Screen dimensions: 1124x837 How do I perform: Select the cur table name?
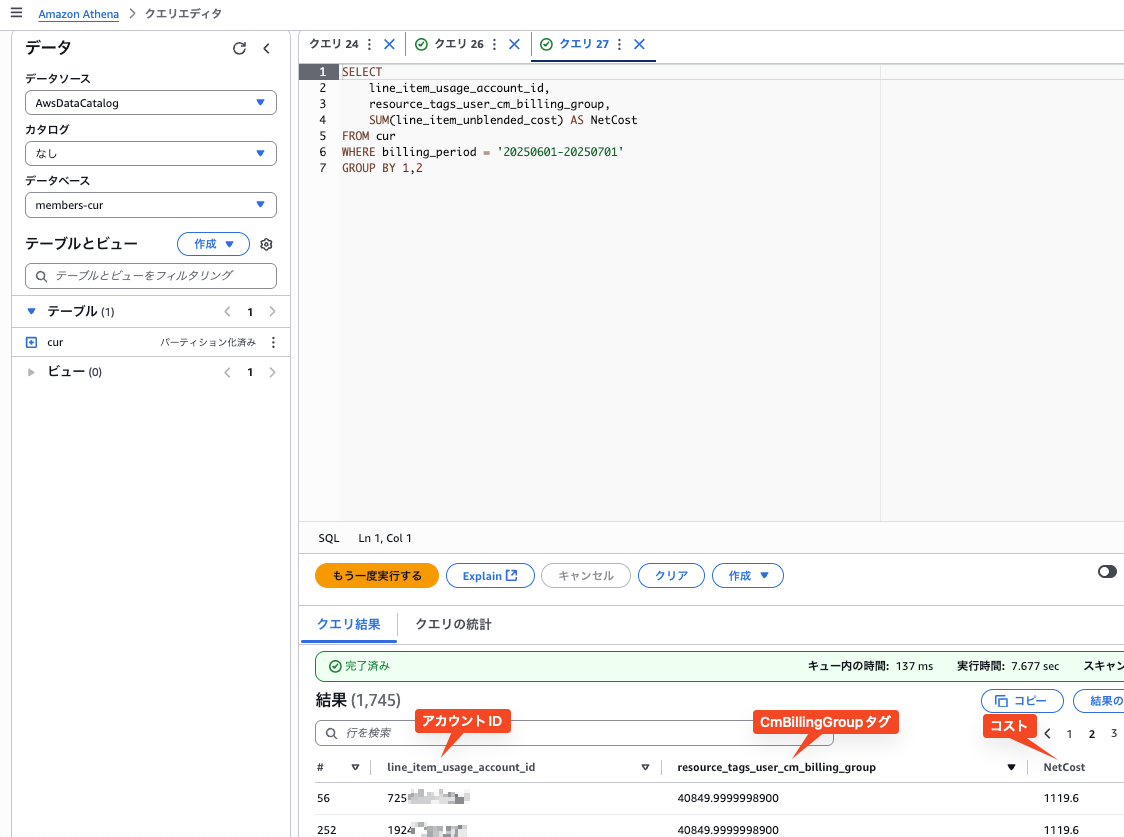(55, 343)
